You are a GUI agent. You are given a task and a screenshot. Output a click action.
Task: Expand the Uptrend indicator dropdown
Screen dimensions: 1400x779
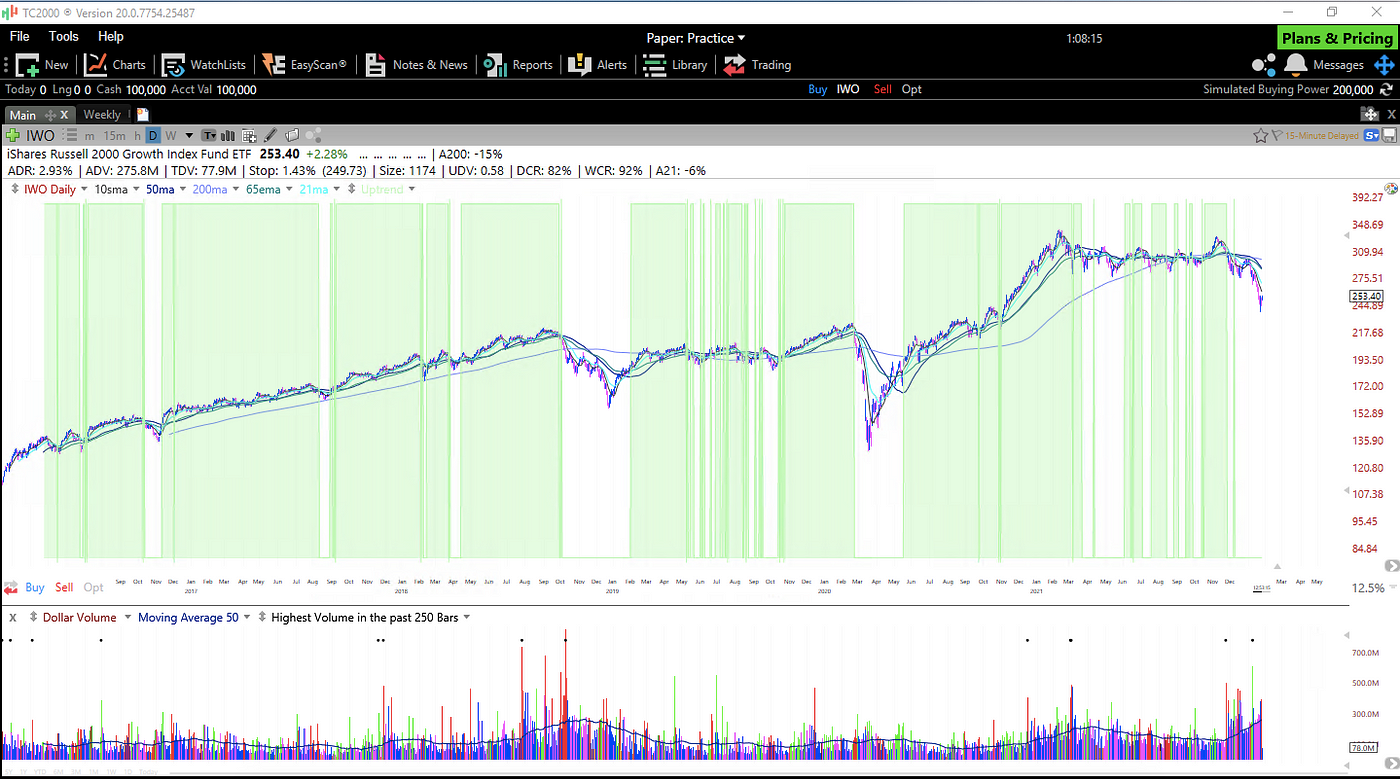tap(411, 189)
